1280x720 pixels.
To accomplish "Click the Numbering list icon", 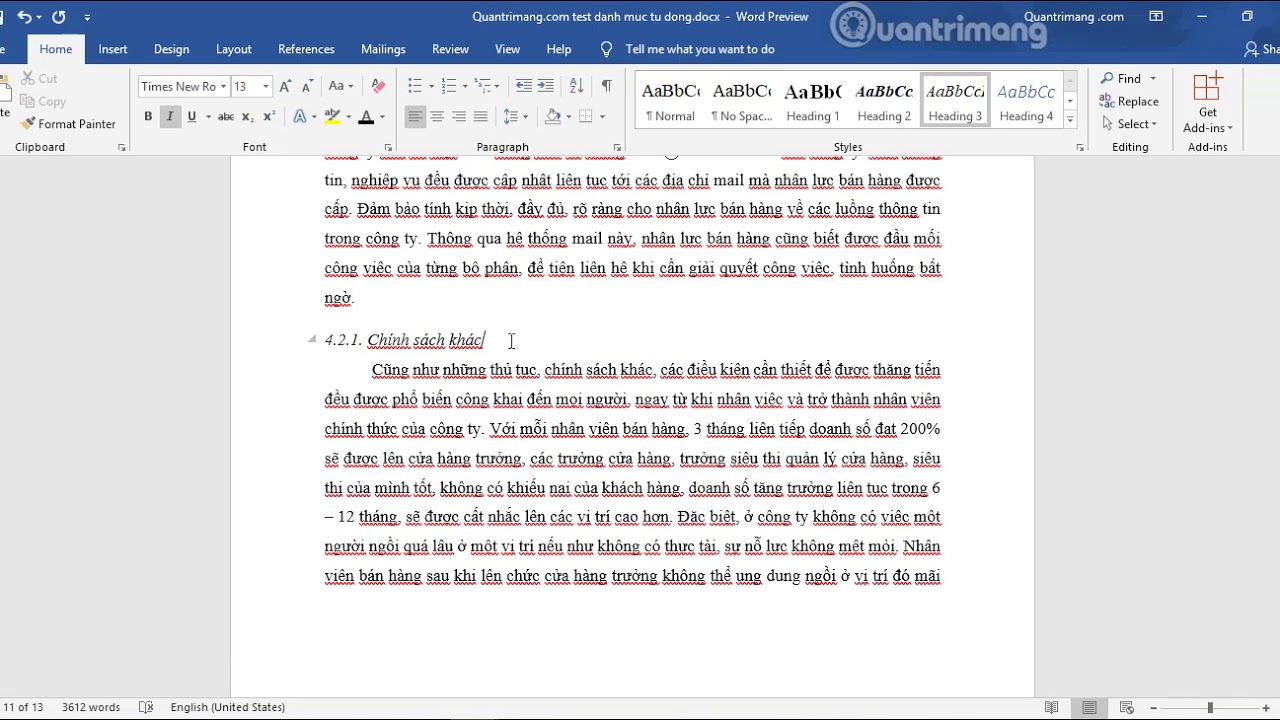I will coord(448,87).
